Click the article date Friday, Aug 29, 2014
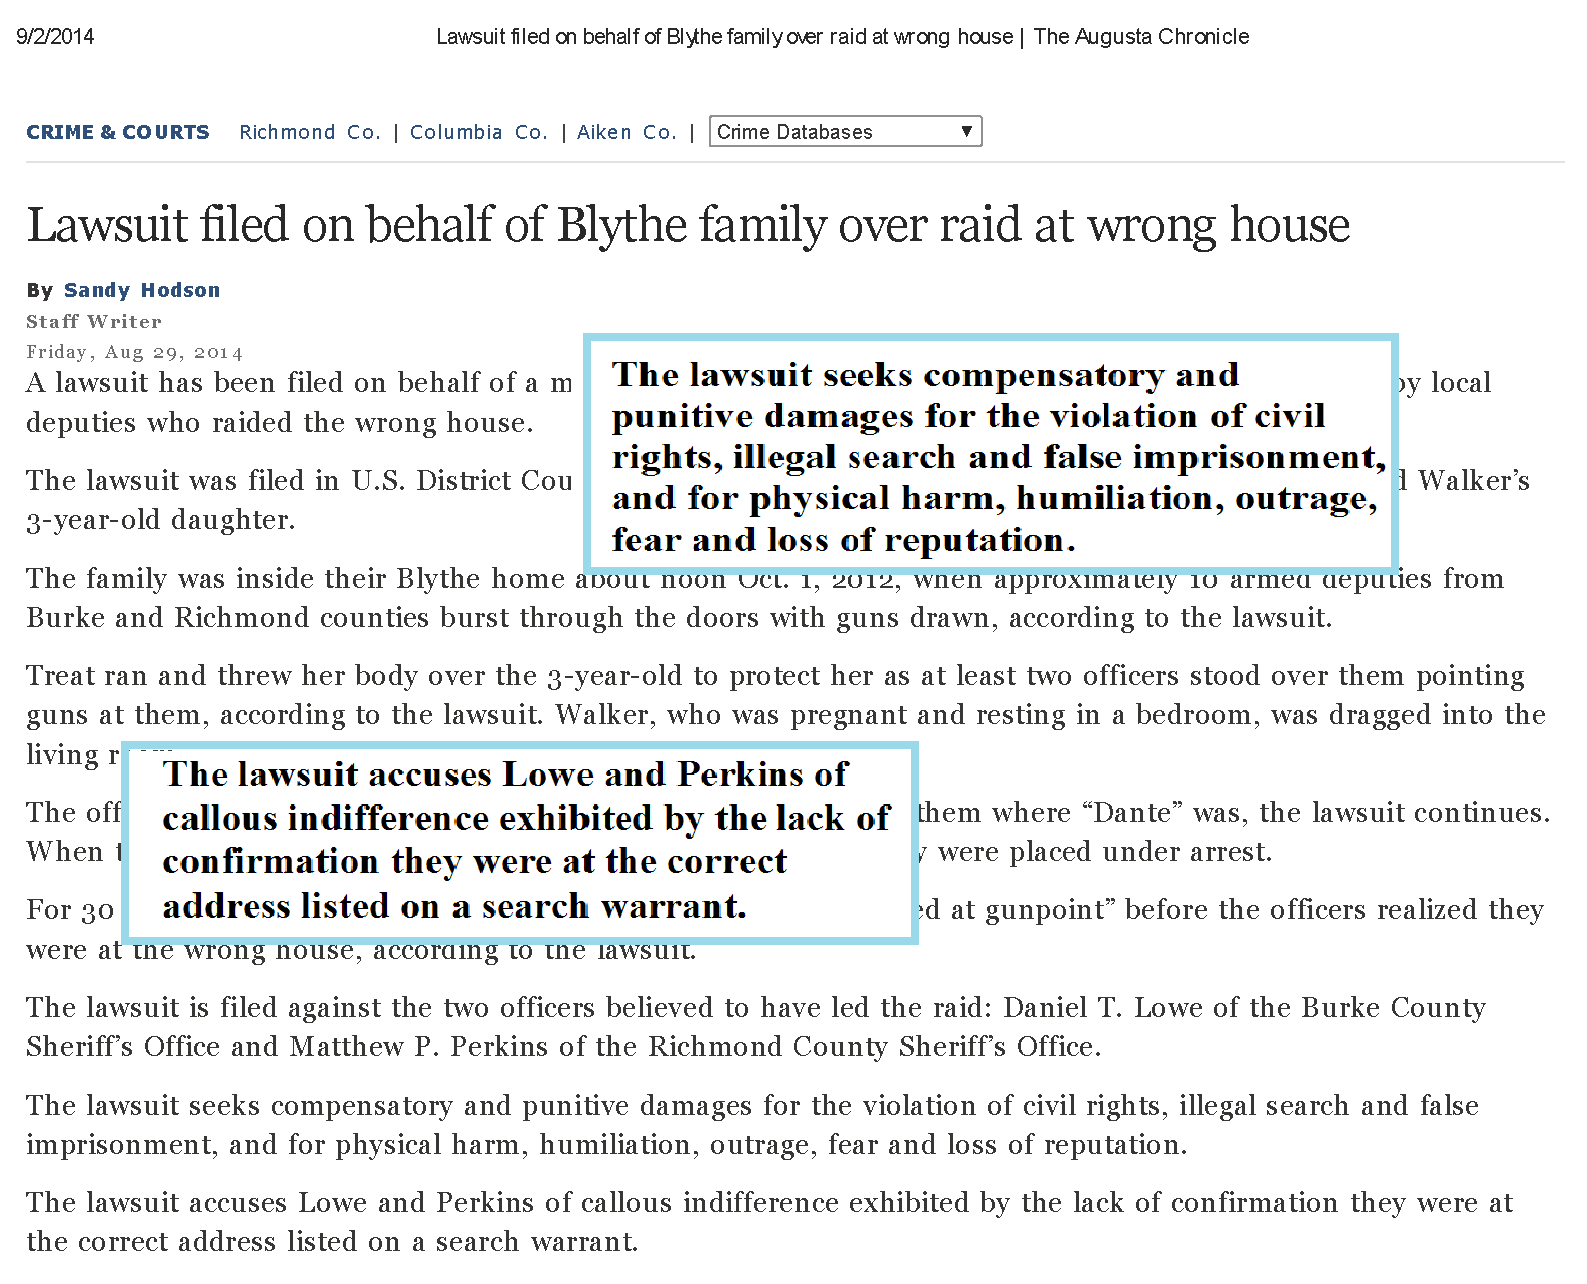This screenshot has width=1587, height=1284. 134,352
